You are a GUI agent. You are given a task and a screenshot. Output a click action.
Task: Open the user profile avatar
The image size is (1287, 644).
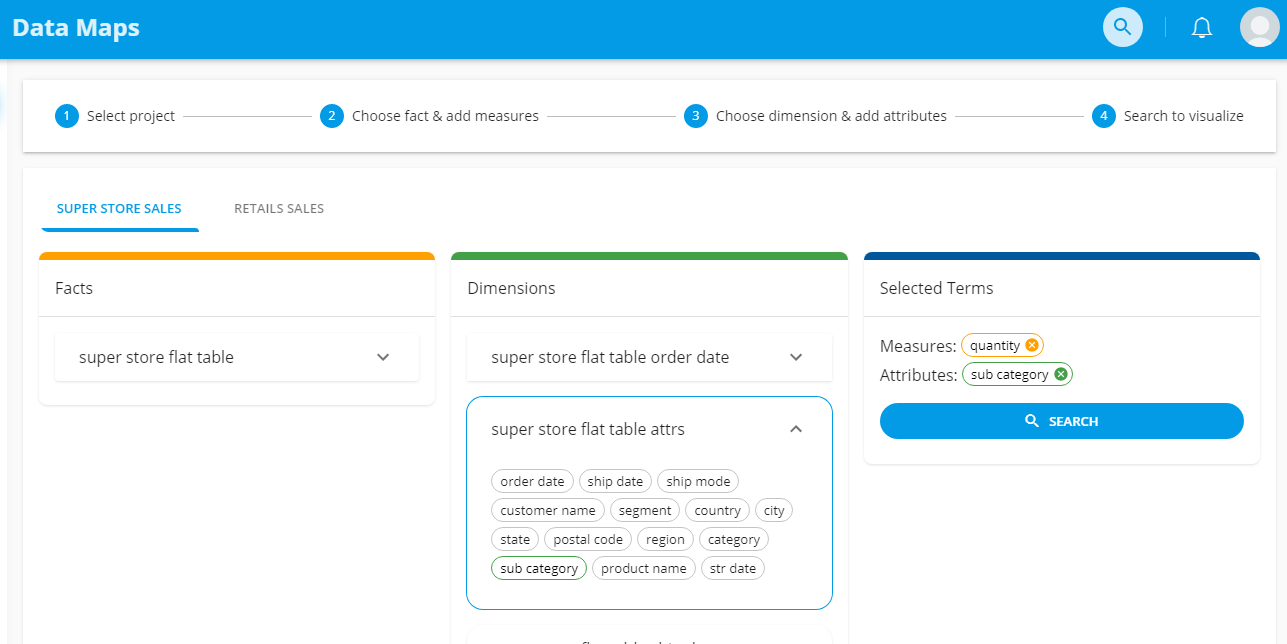click(1259, 27)
